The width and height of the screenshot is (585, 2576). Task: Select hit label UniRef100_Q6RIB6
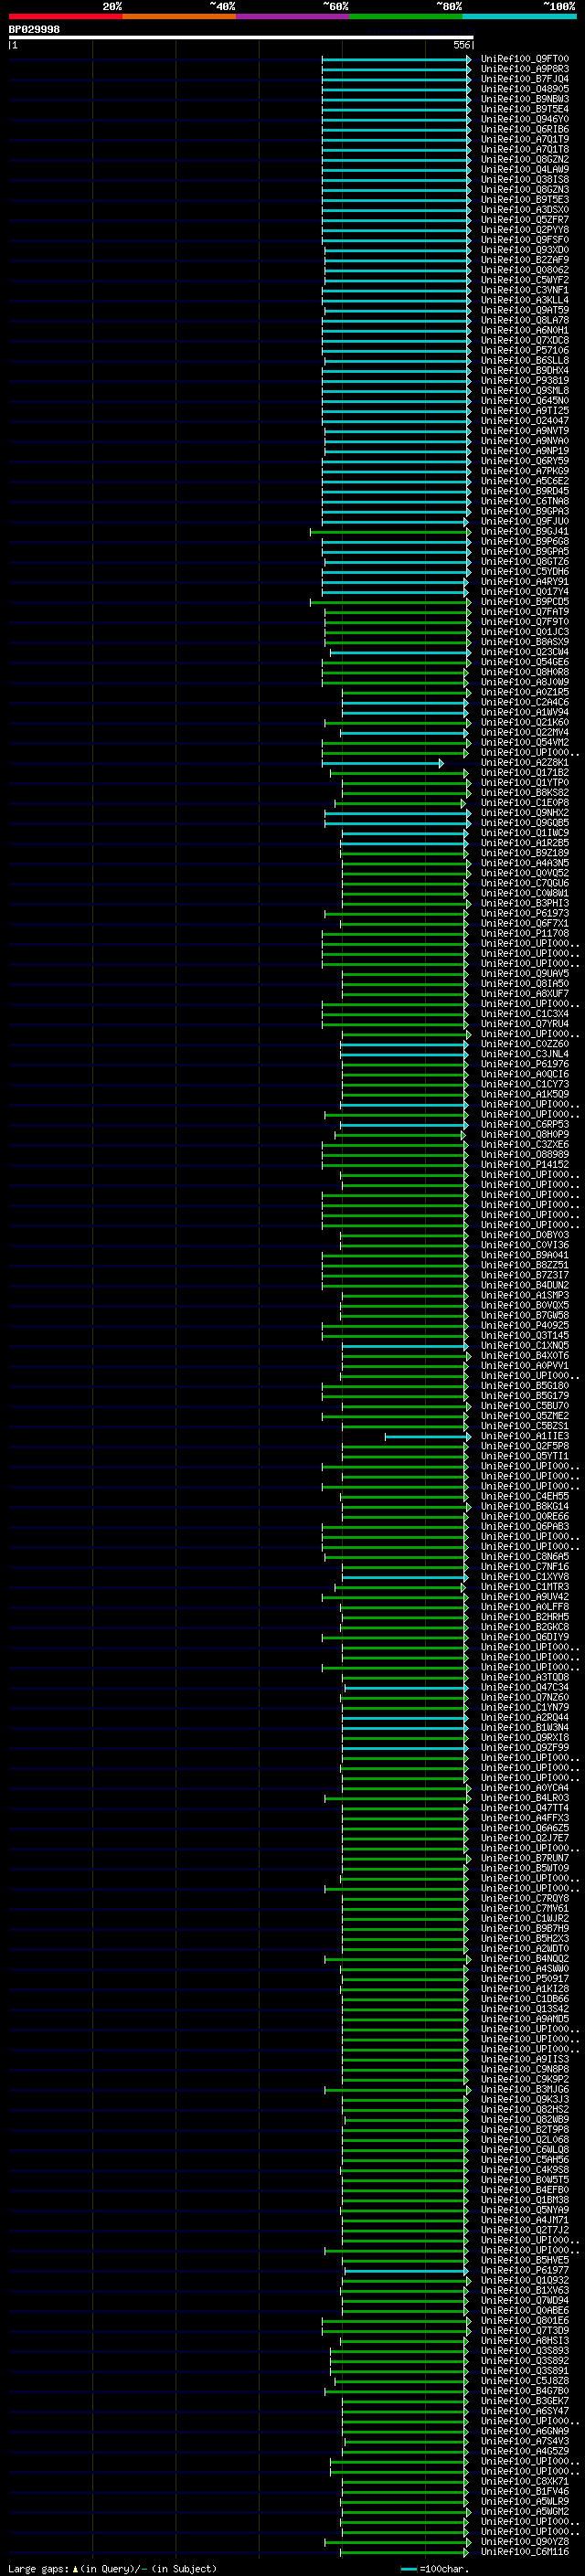(x=525, y=129)
